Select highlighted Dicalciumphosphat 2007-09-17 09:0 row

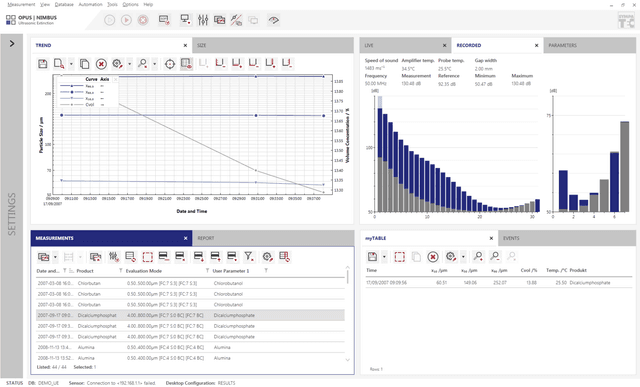[x=190, y=315]
